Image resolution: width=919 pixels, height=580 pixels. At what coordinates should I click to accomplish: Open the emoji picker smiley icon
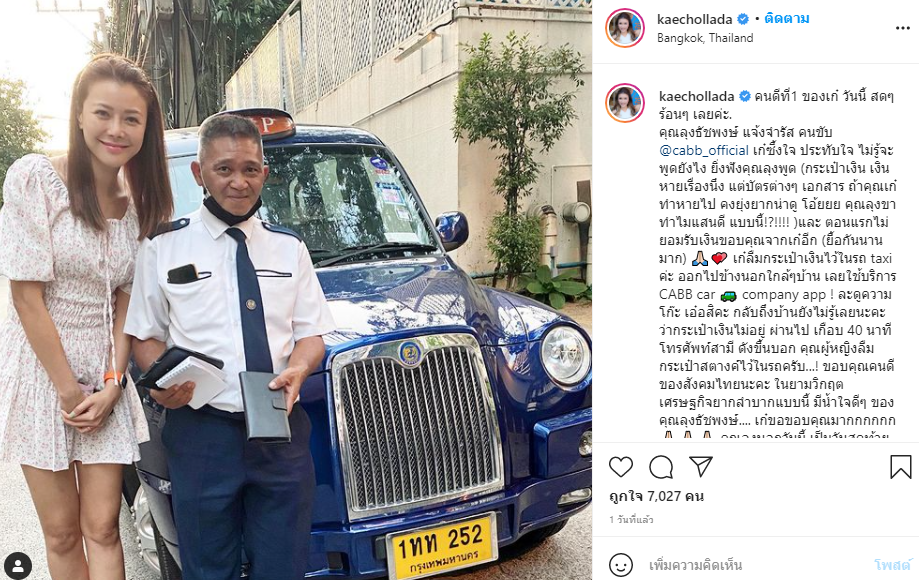pyautogui.click(x=621, y=565)
